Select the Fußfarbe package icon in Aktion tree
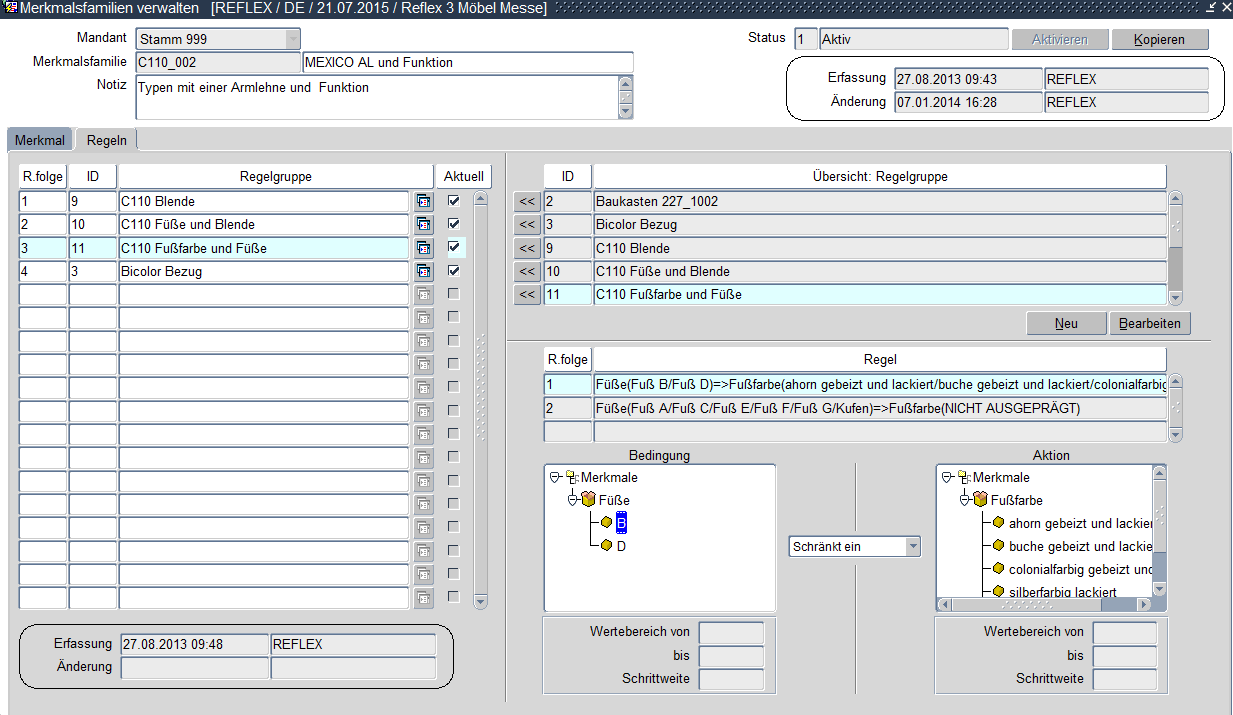 click(x=980, y=500)
